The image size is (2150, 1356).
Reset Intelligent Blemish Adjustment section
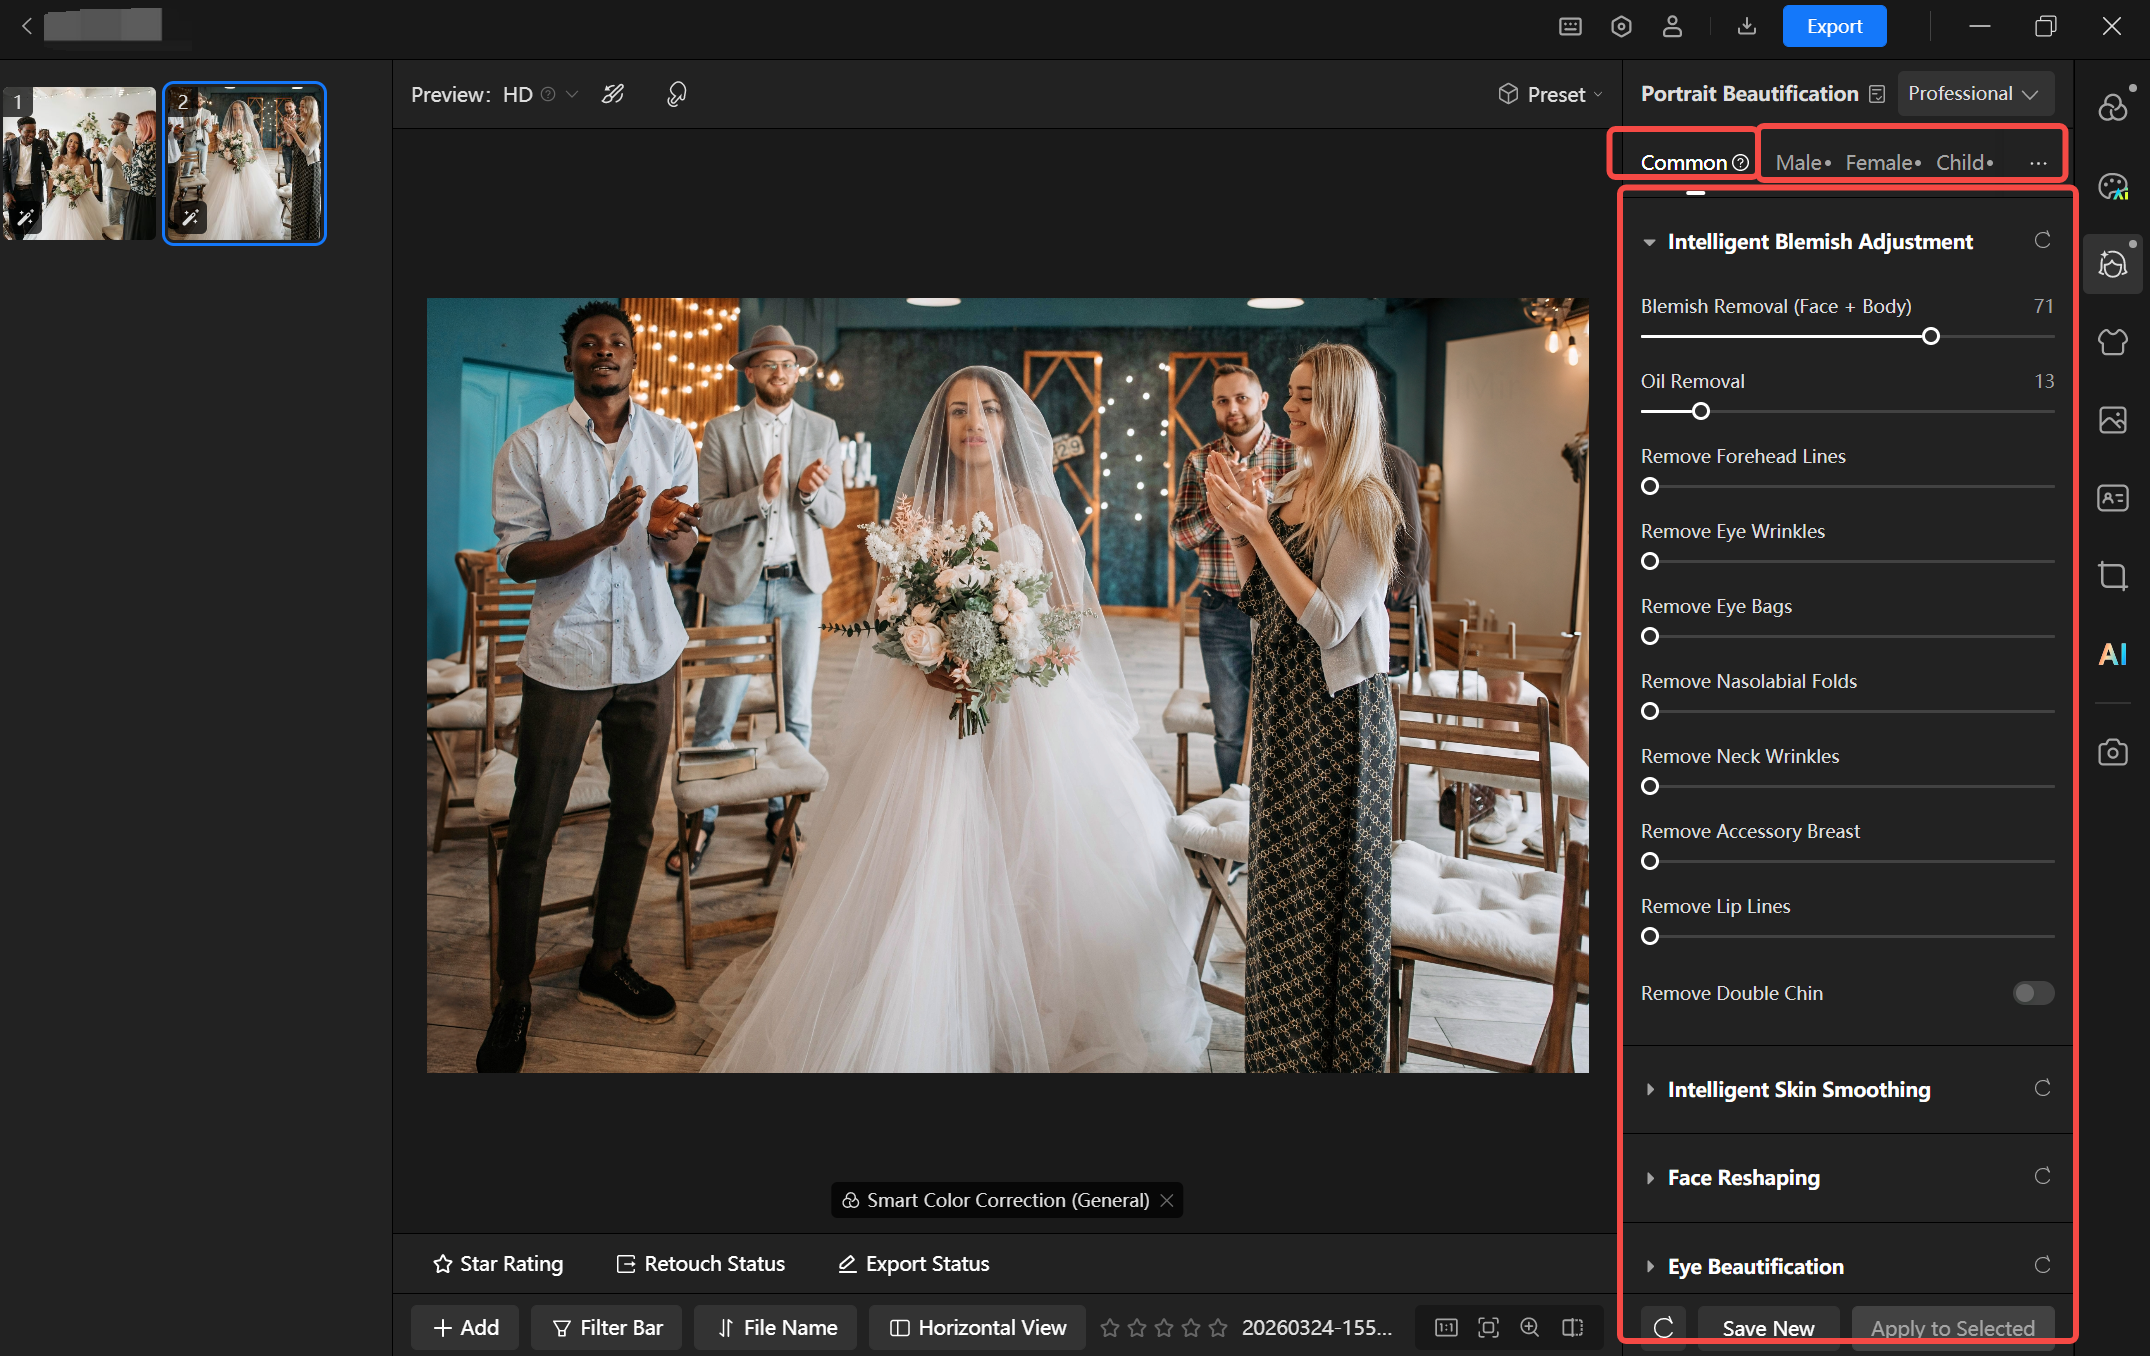pyautogui.click(x=2042, y=240)
